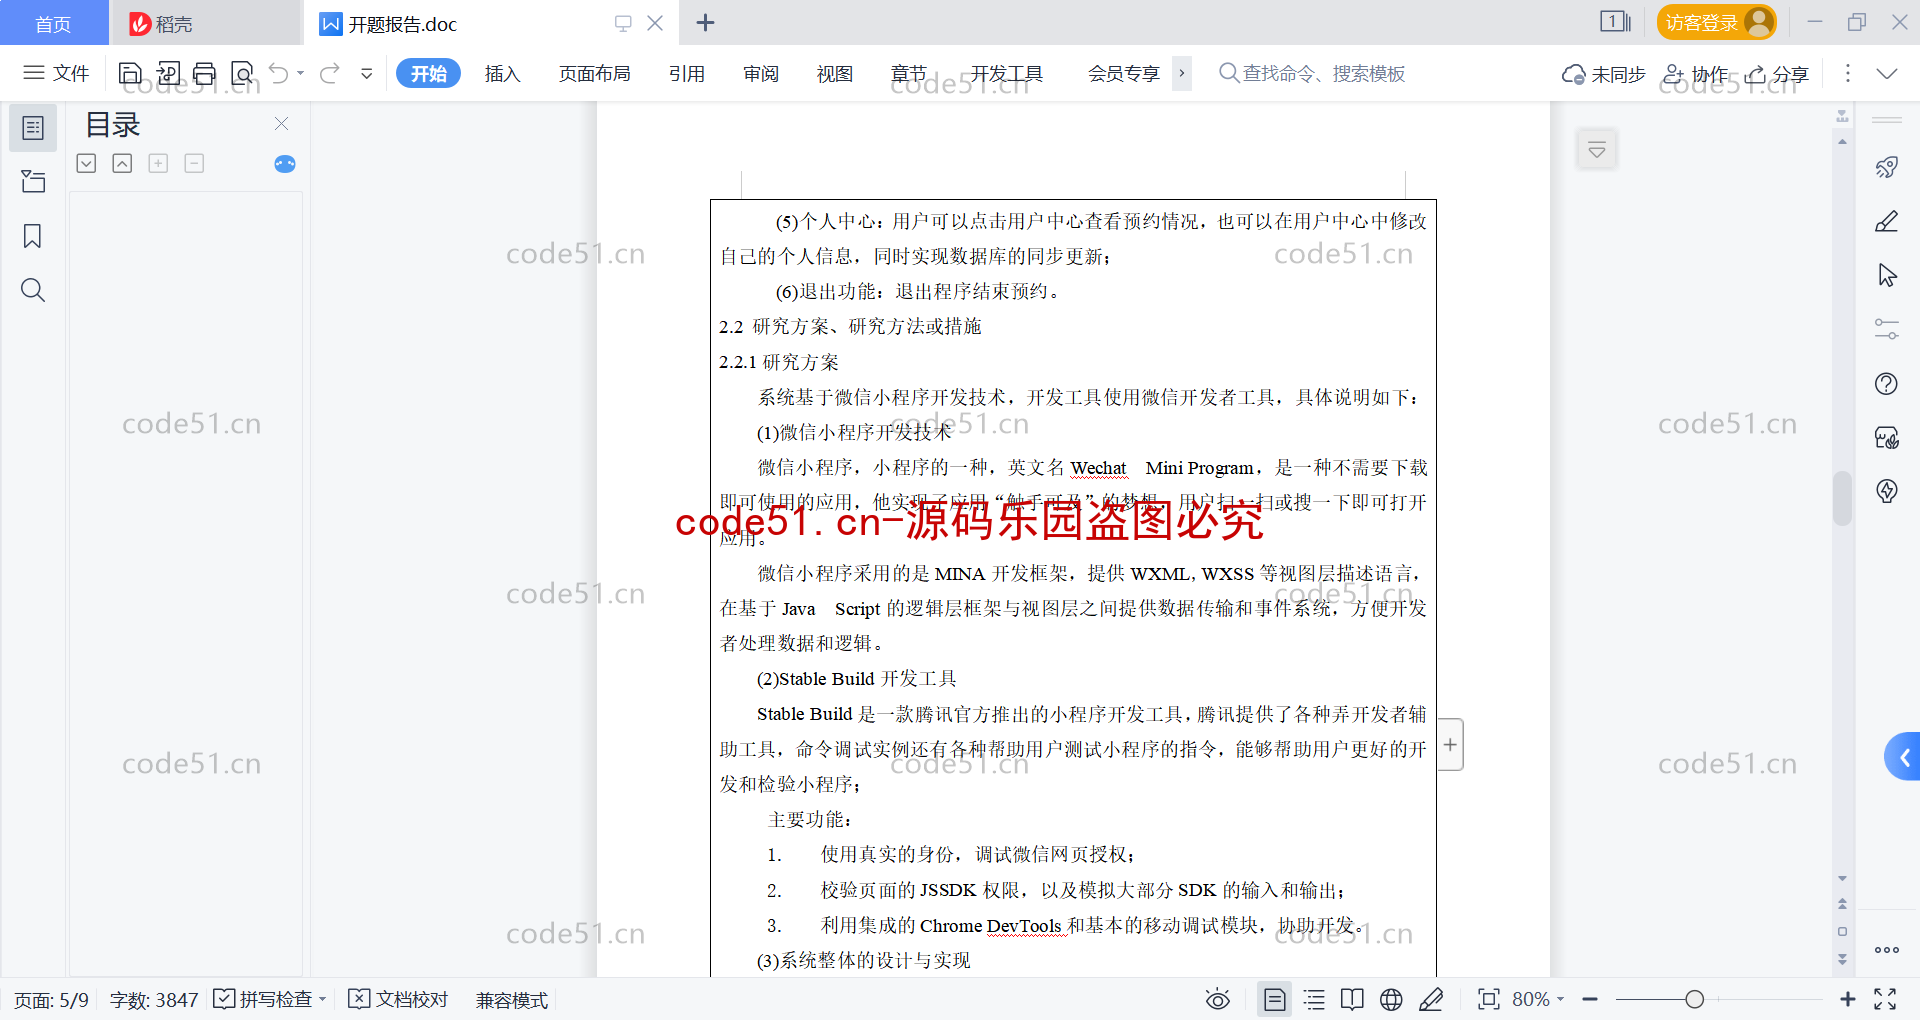Open the 文件 menu
The width and height of the screenshot is (1920, 1020).
click(x=56, y=73)
